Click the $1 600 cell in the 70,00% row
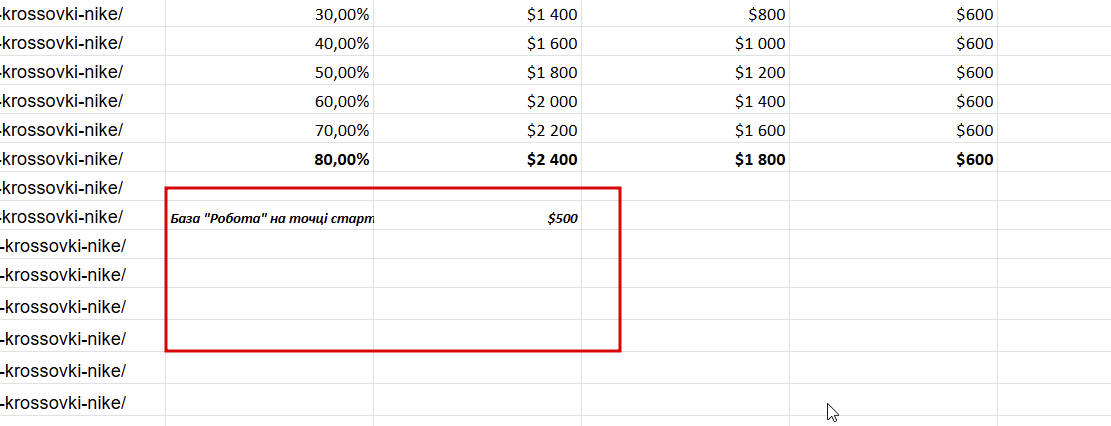The height and width of the screenshot is (426, 1111). [685, 130]
